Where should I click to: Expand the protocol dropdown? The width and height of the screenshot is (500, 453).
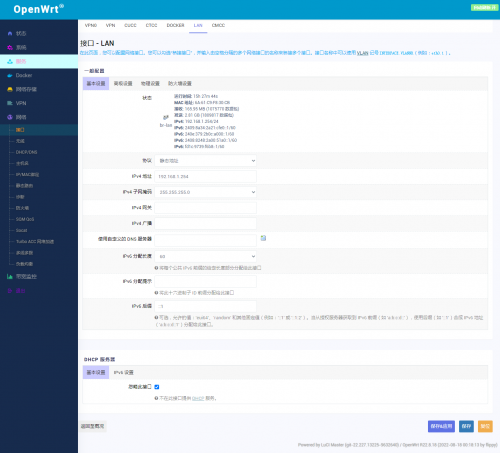click(x=206, y=161)
